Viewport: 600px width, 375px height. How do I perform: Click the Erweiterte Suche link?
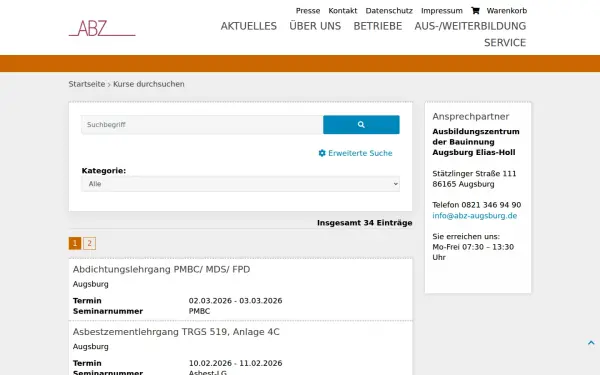pyautogui.click(x=360, y=153)
